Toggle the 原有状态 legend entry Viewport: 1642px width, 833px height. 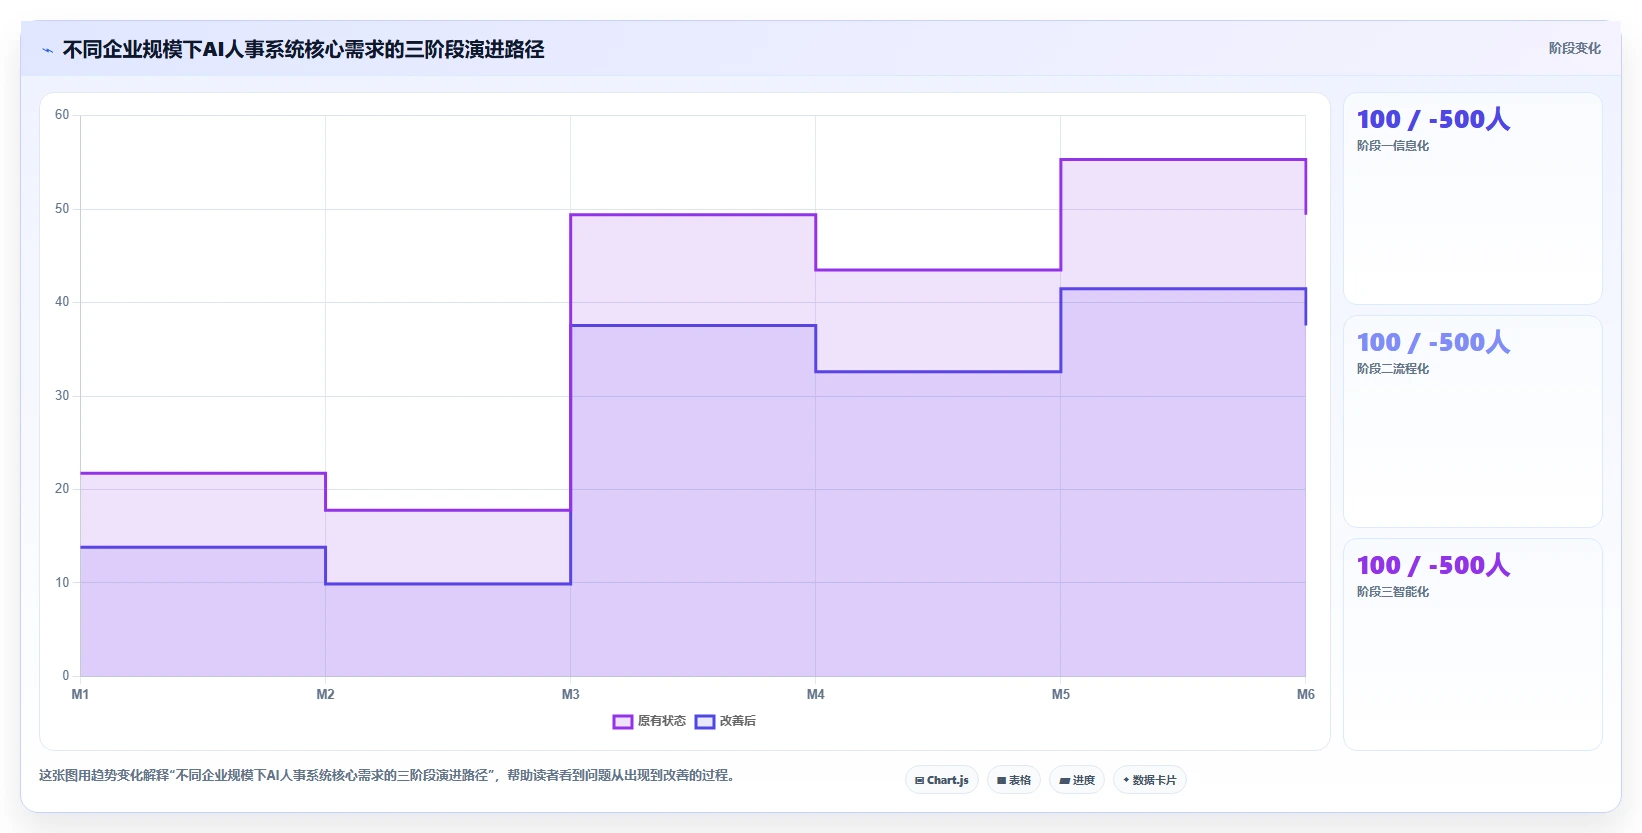click(x=649, y=721)
